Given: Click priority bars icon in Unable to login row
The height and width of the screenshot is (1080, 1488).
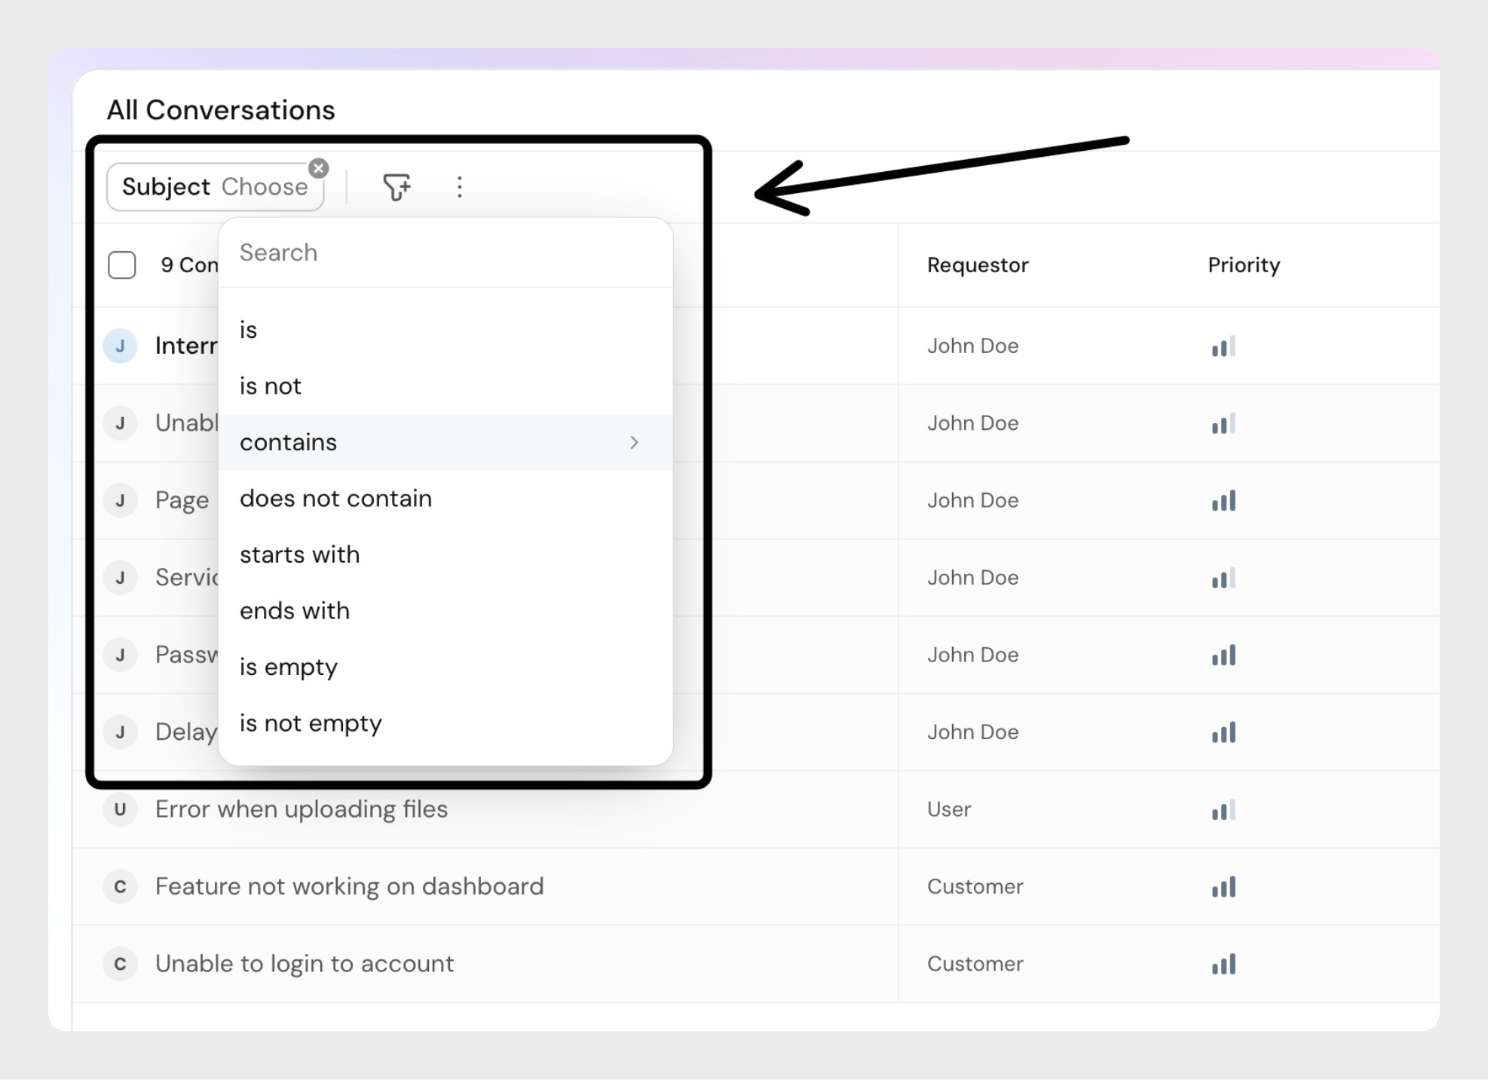Looking at the screenshot, I should point(1223,964).
